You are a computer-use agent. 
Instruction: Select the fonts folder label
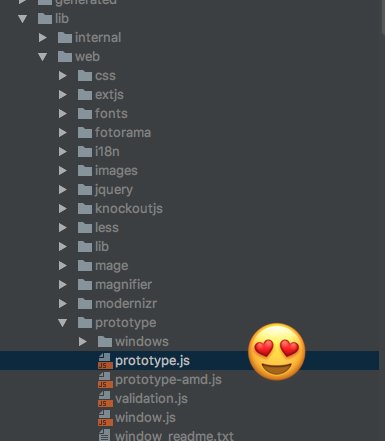click(111, 114)
